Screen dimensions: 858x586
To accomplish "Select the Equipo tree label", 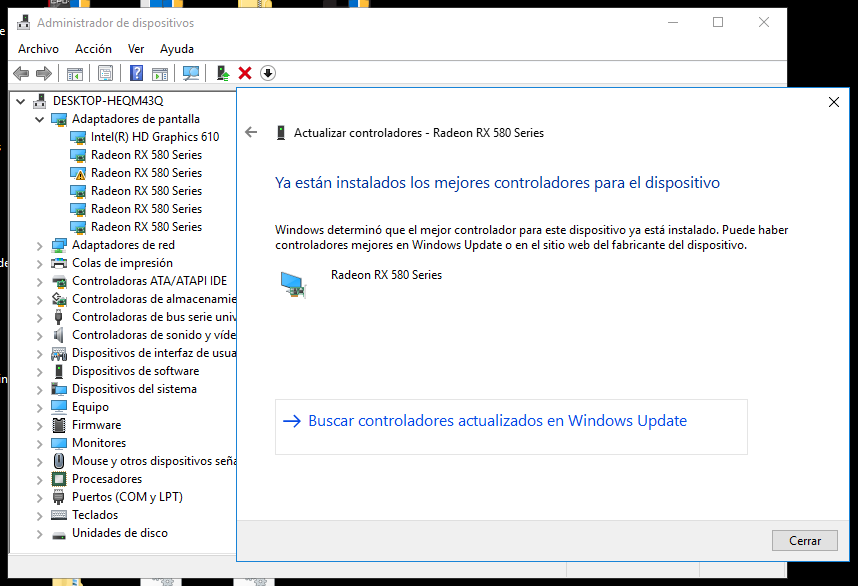I will pyautogui.click(x=90, y=407).
